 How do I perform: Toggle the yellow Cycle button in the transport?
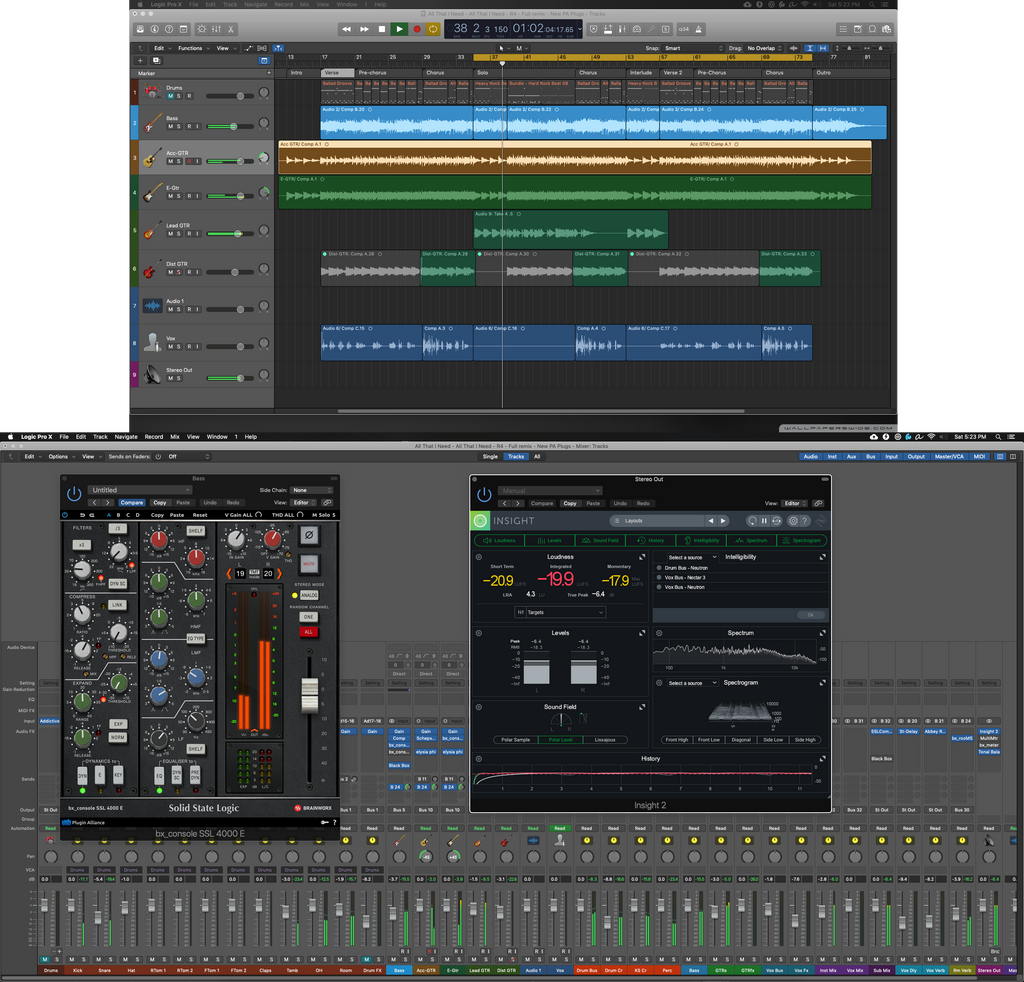432,29
